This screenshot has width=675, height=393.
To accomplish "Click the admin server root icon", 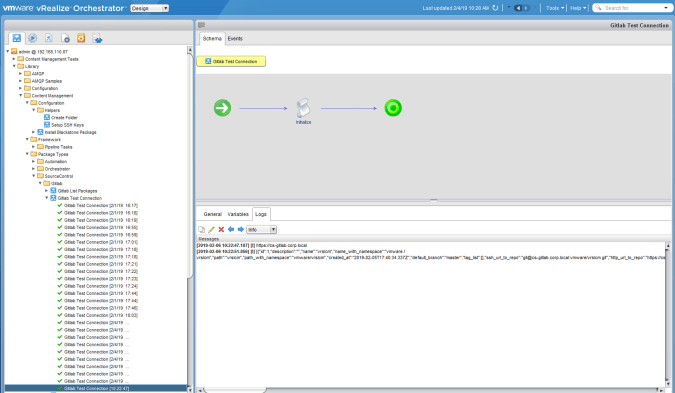I will click(x=14, y=51).
